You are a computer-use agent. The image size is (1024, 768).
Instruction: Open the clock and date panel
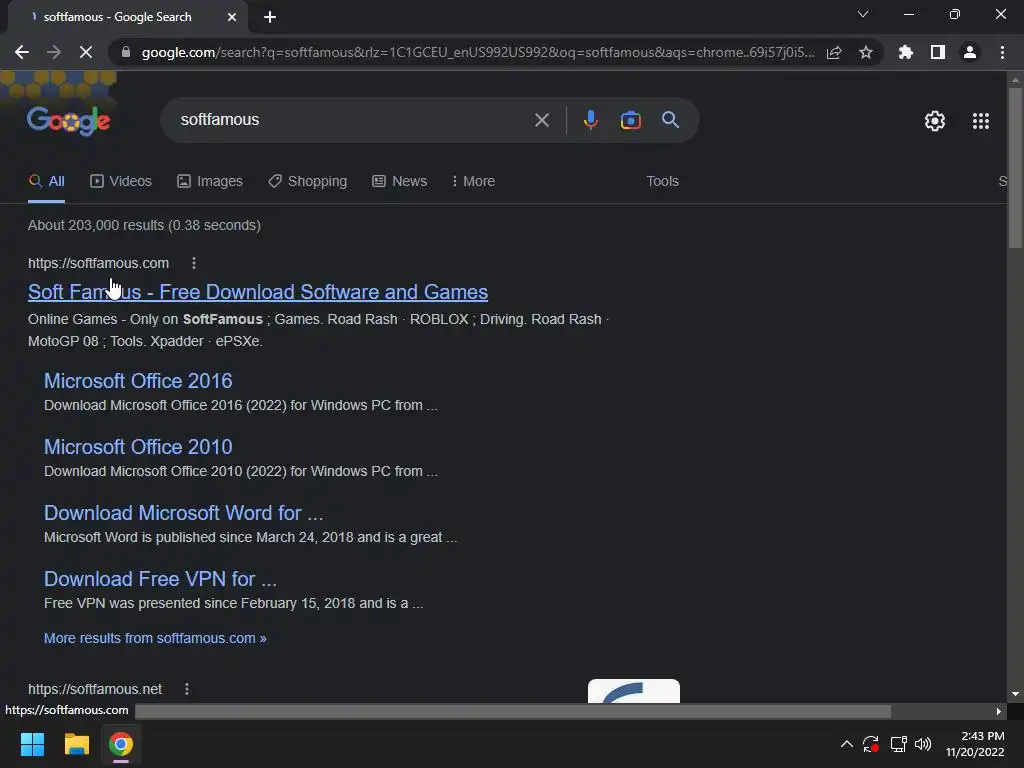[976, 744]
